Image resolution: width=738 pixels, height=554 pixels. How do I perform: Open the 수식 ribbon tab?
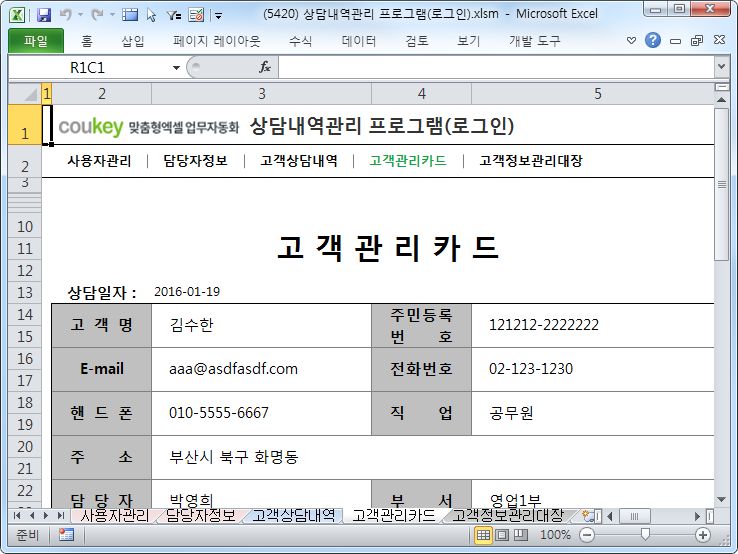[x=300, y=41]
